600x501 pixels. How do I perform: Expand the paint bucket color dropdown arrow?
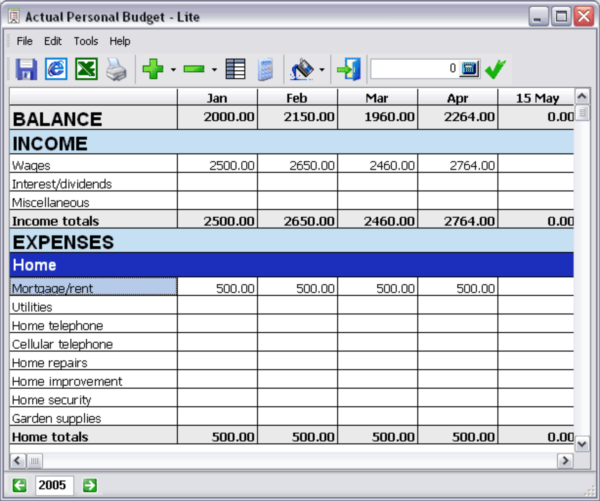322,70
